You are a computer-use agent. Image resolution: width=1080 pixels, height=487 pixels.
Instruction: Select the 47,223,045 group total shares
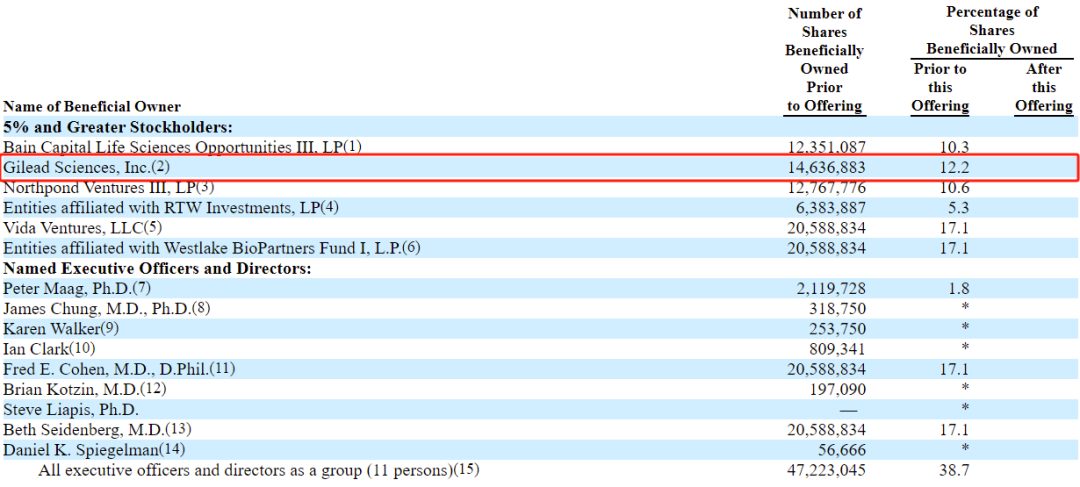827,470
